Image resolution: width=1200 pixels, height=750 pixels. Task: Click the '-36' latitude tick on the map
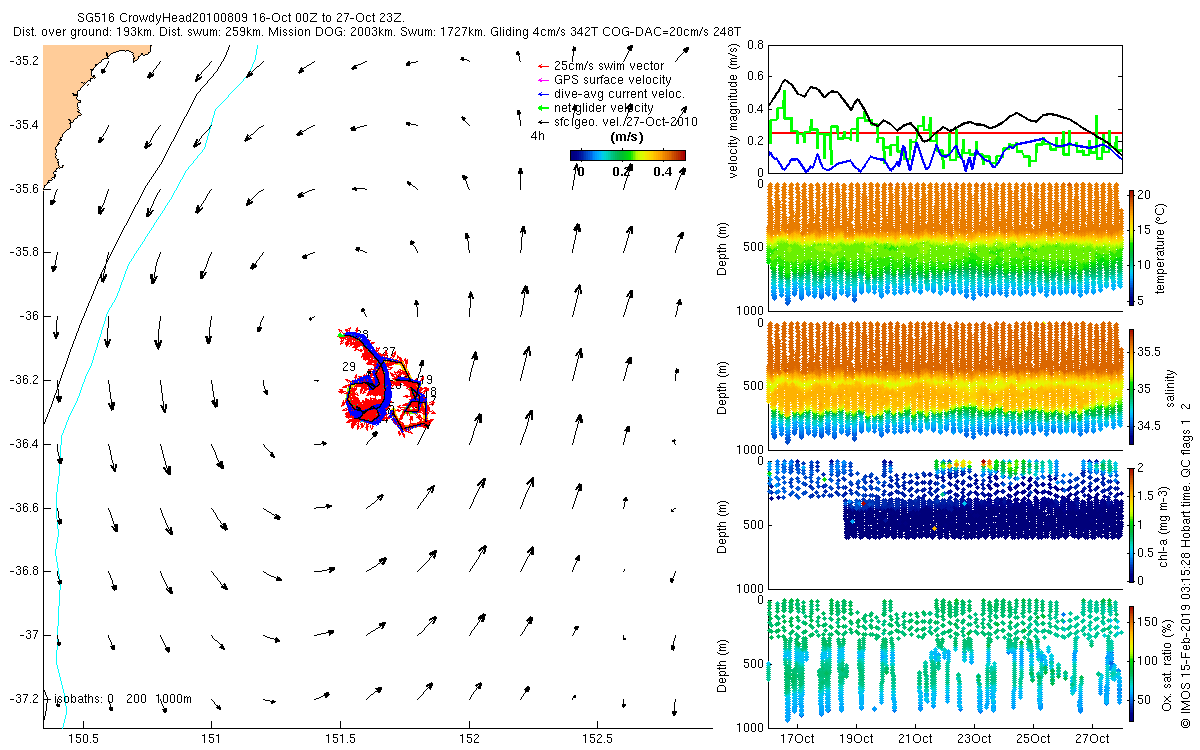[29, 316]
